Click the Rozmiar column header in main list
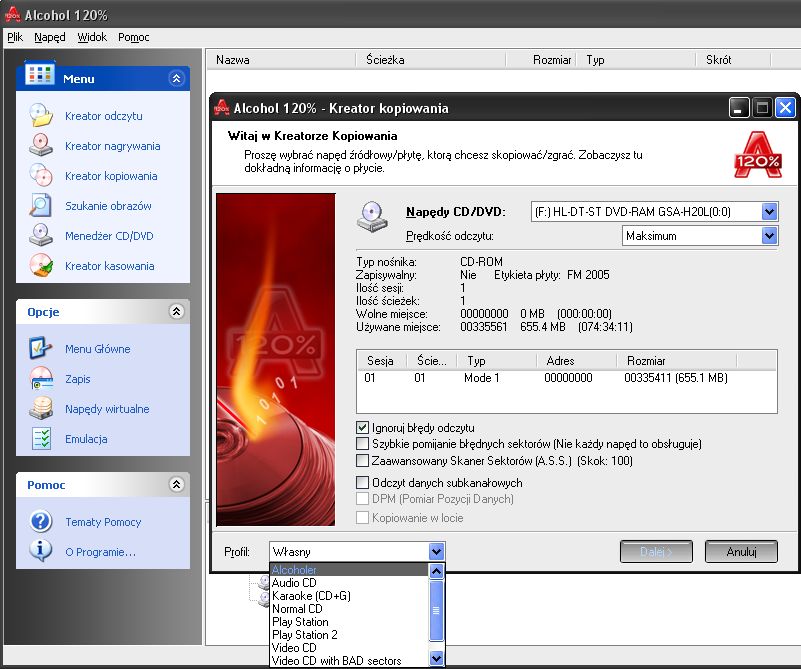 point(541,60)
